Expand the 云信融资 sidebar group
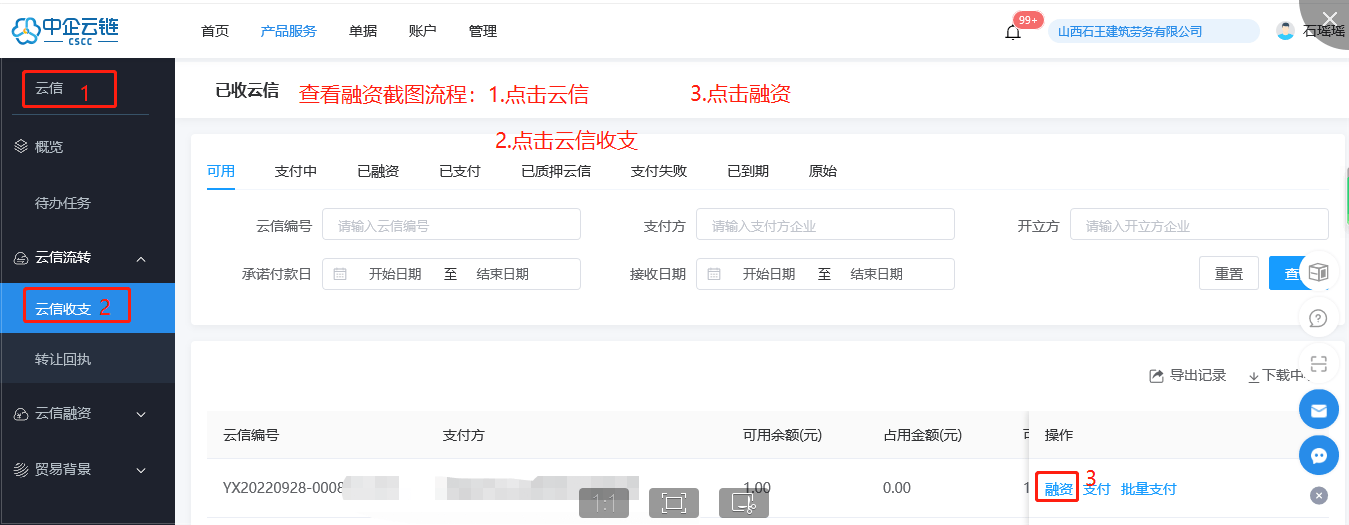 point(141,414)
